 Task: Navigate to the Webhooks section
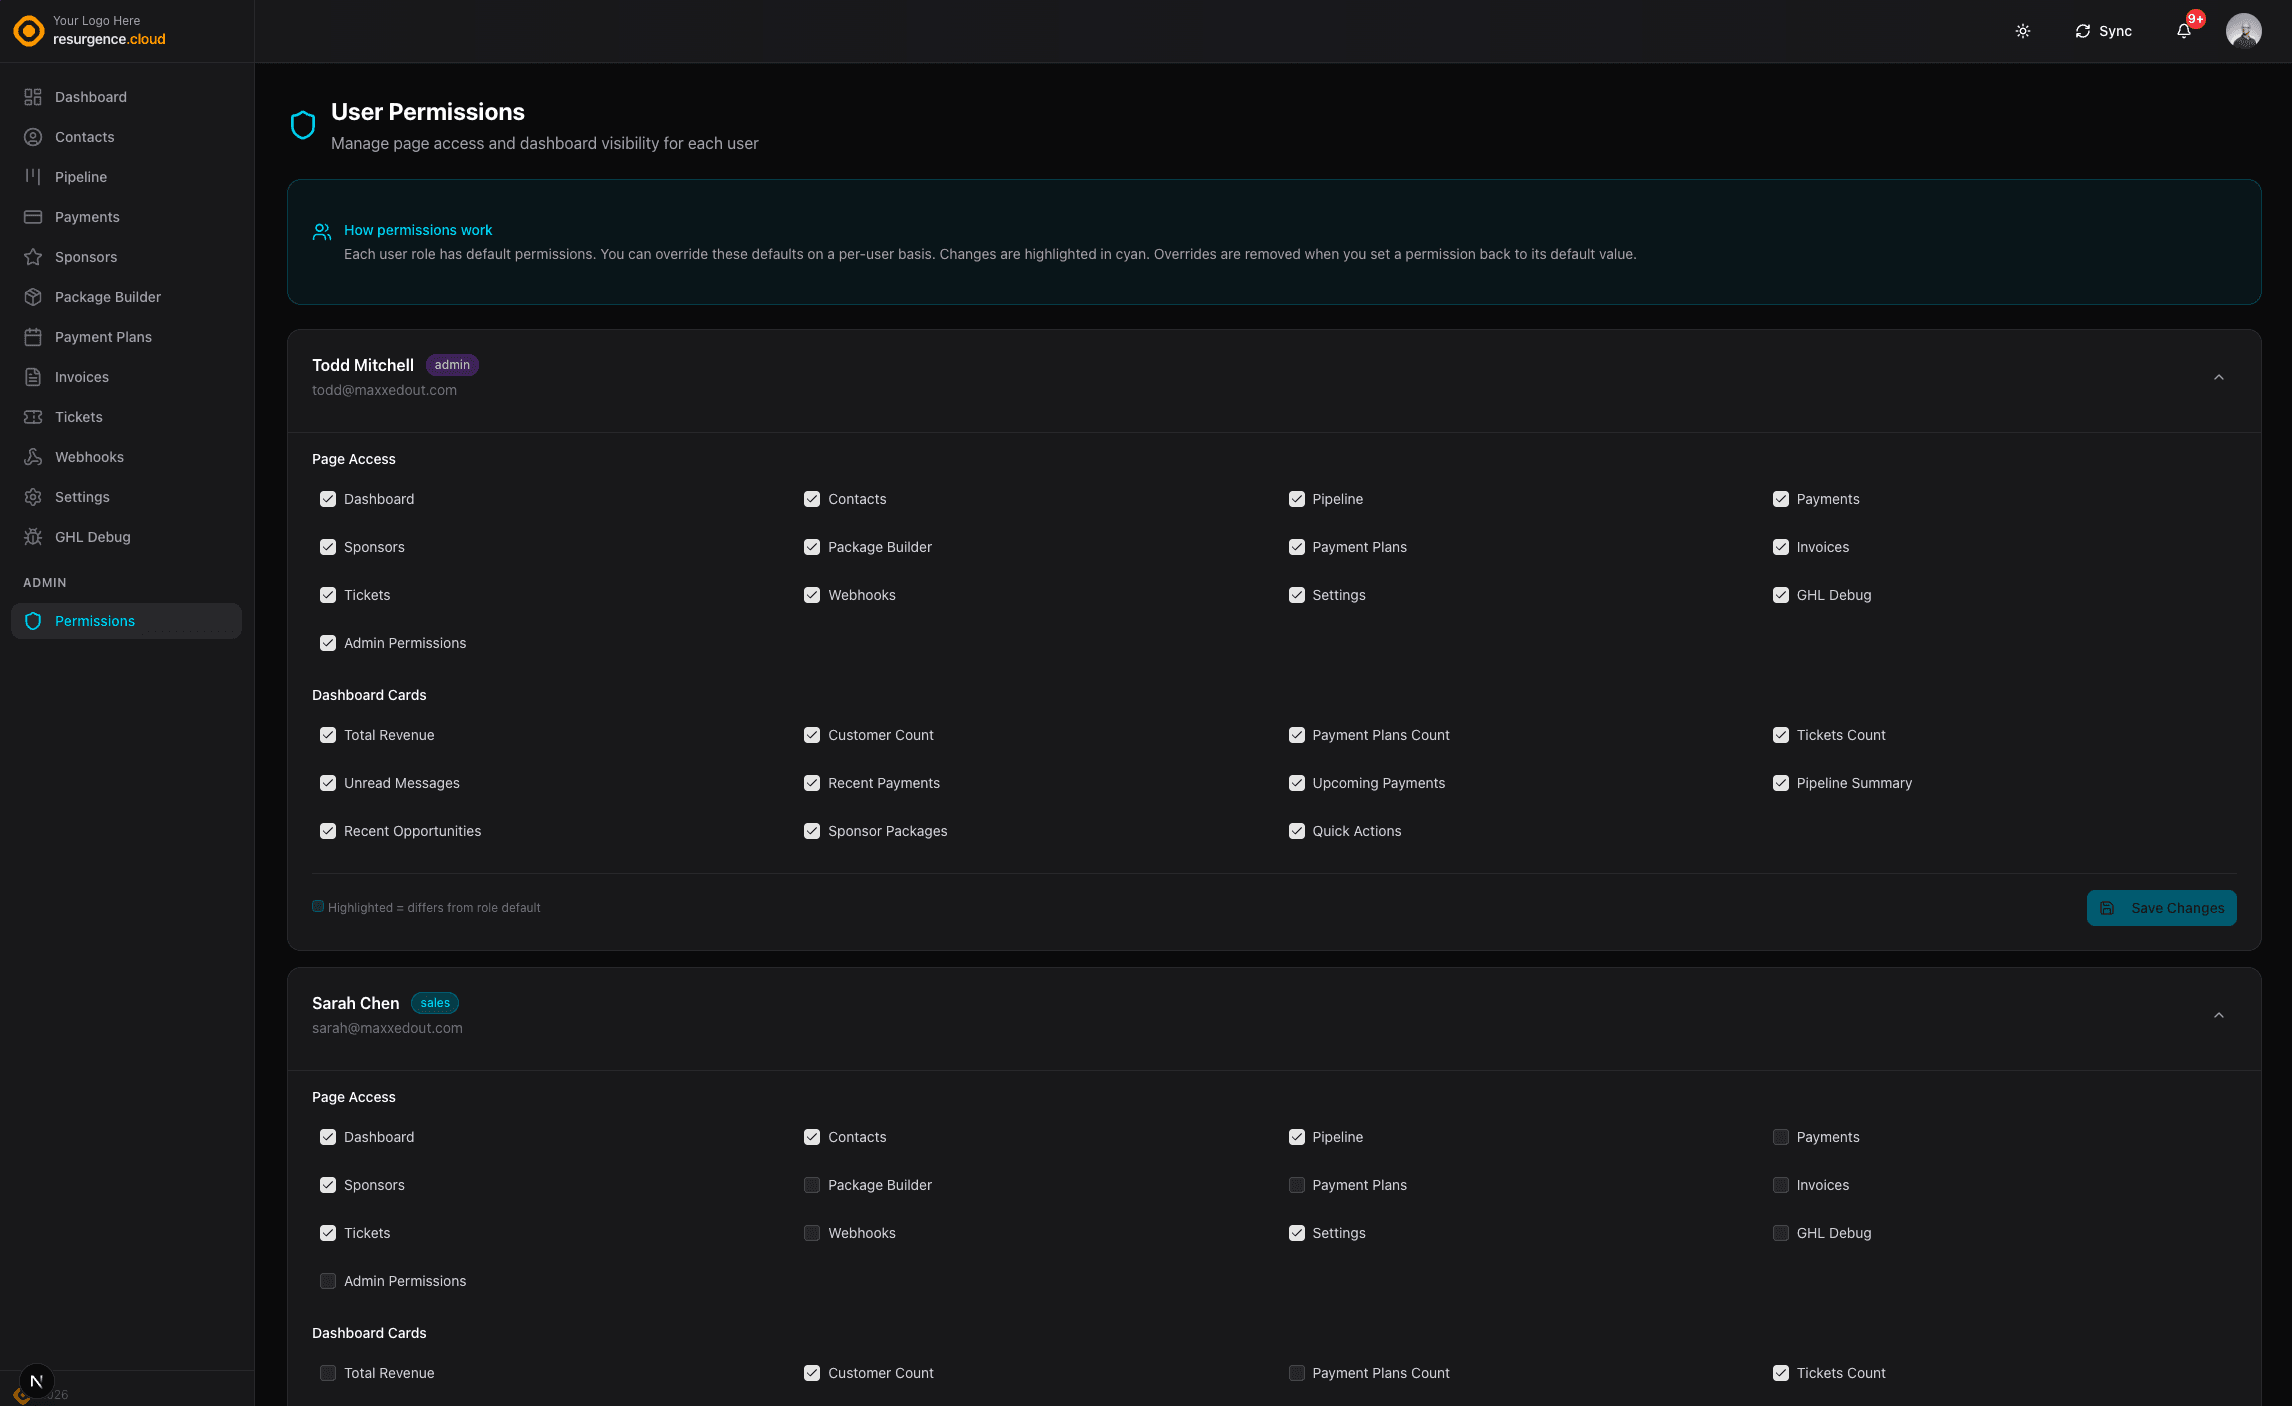[89, 456]
